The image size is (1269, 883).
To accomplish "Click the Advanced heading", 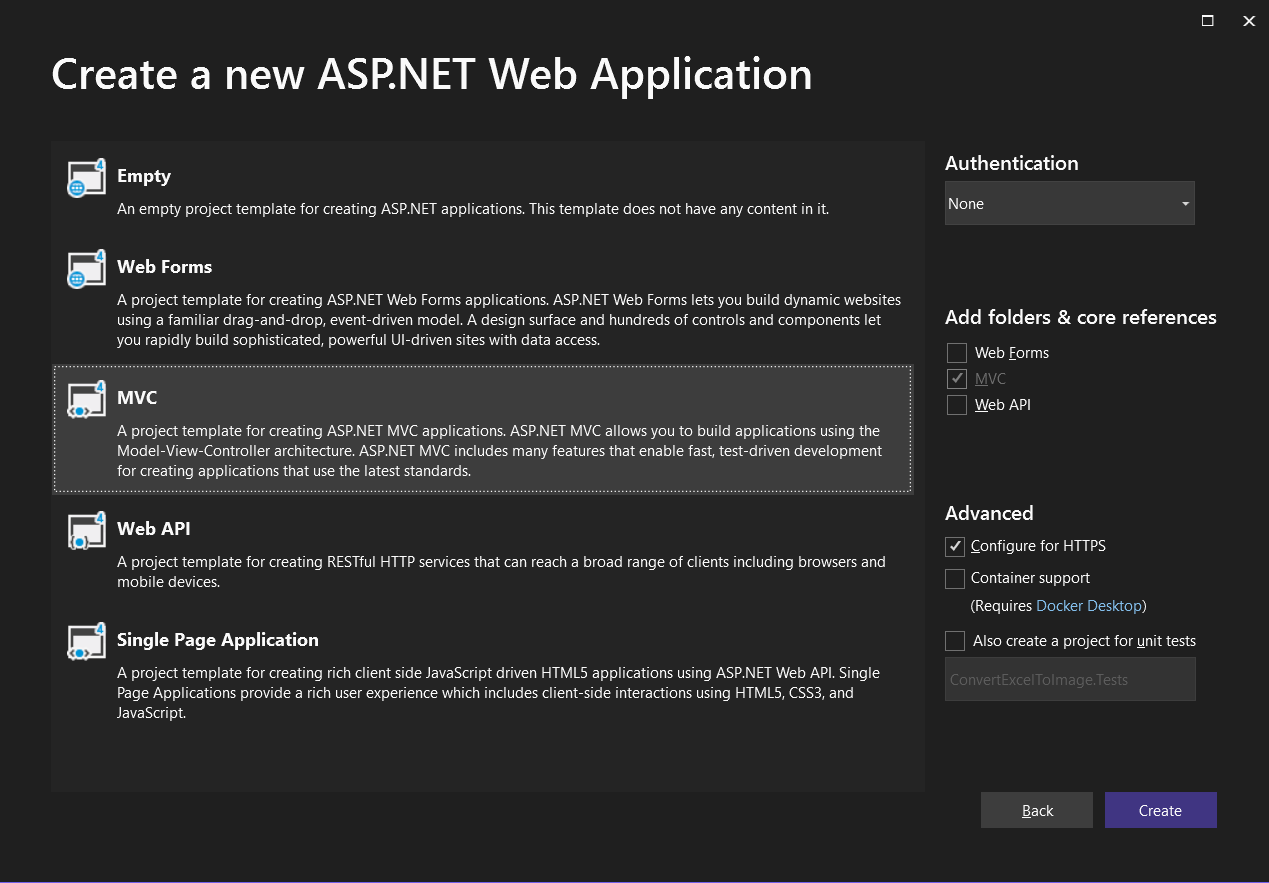I will [989, 513].
